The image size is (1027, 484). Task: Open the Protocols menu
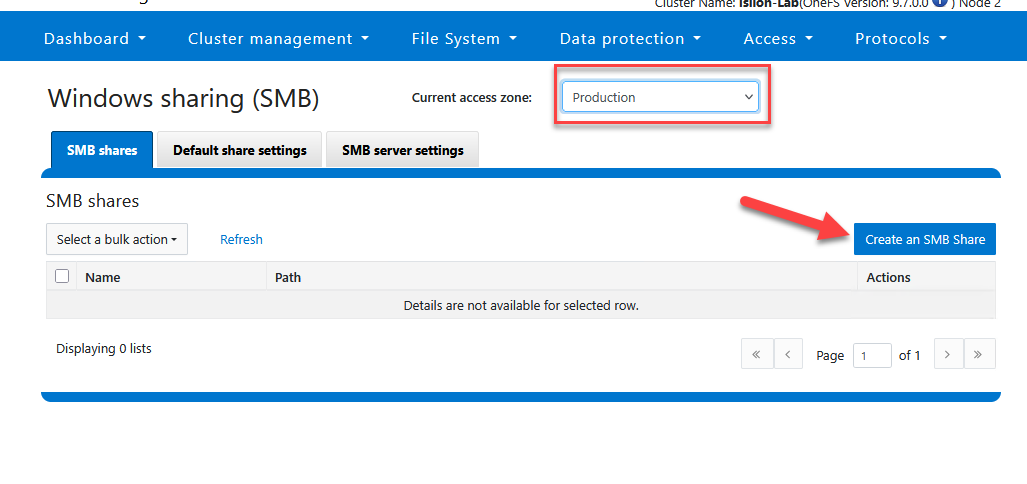pos(901,39)
